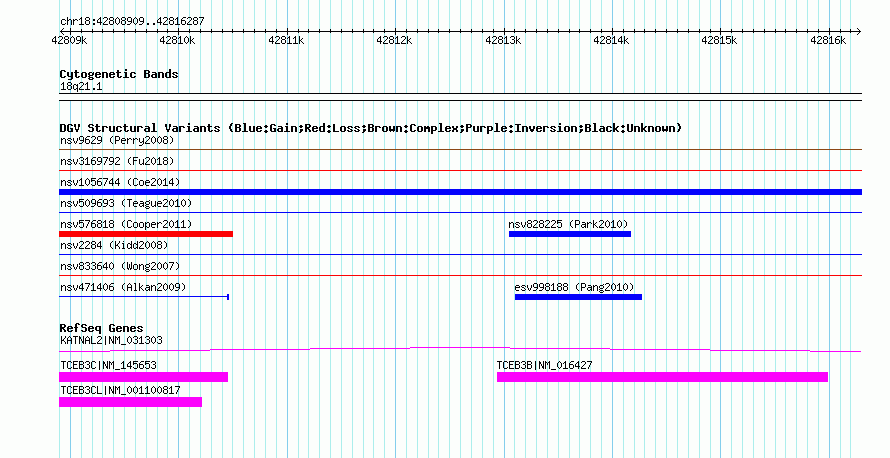Click the DGV Structural Variants track title
The height and width of the screenshot is (458, 890).
click(371, 128)
